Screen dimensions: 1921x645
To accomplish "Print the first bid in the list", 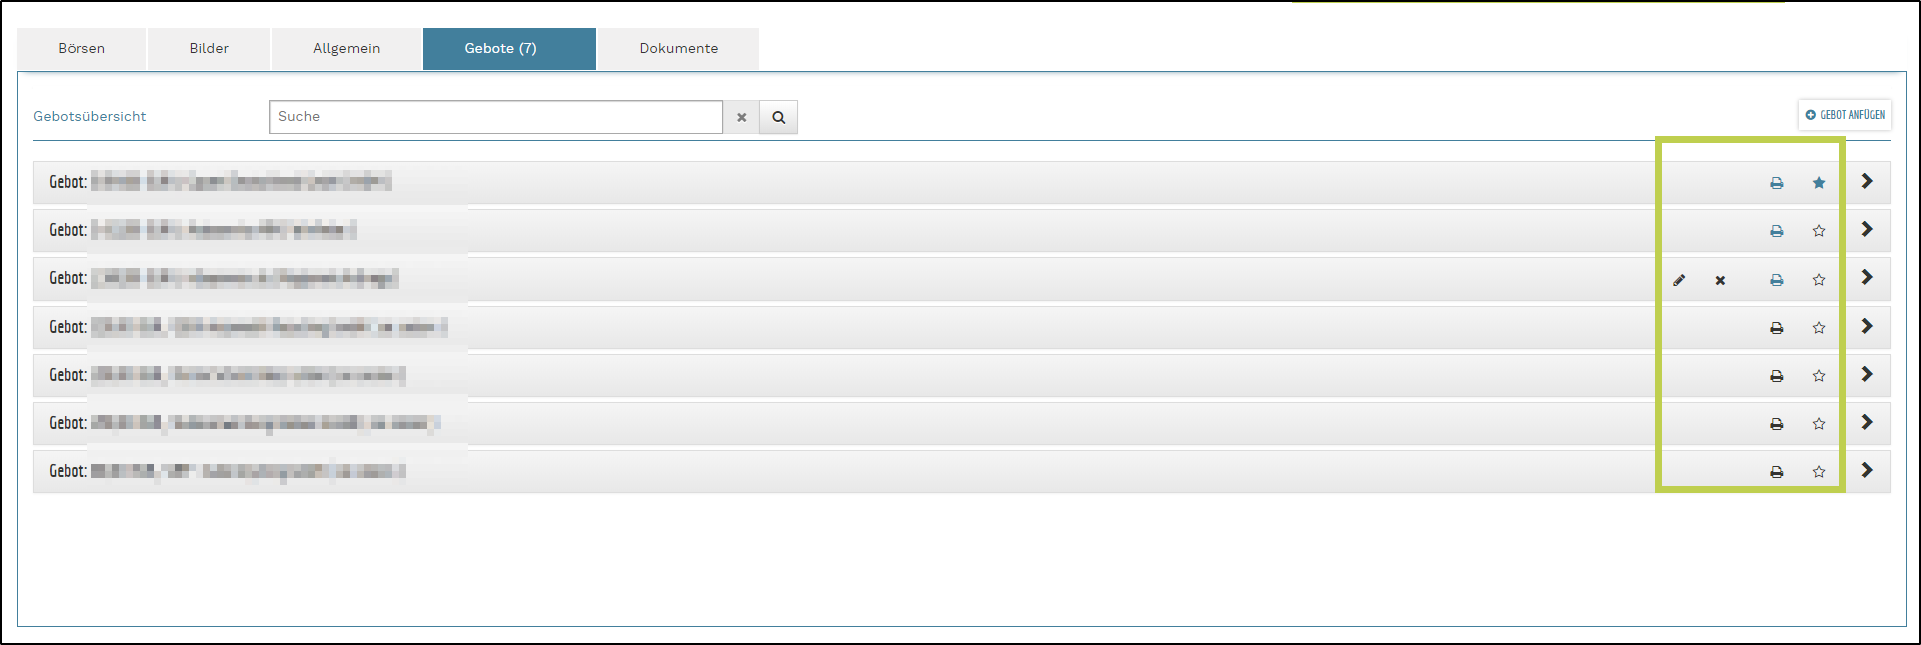I will click(x=1777, y=183).
